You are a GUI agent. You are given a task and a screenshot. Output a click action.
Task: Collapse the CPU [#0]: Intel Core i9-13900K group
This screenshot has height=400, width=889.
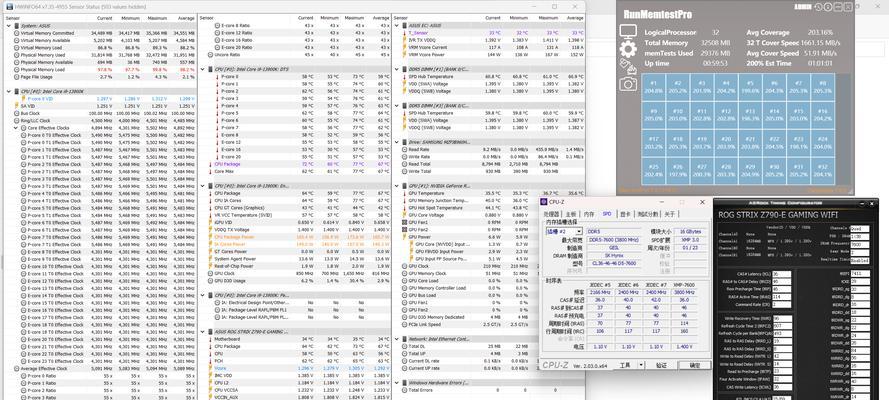pos(9,91)
